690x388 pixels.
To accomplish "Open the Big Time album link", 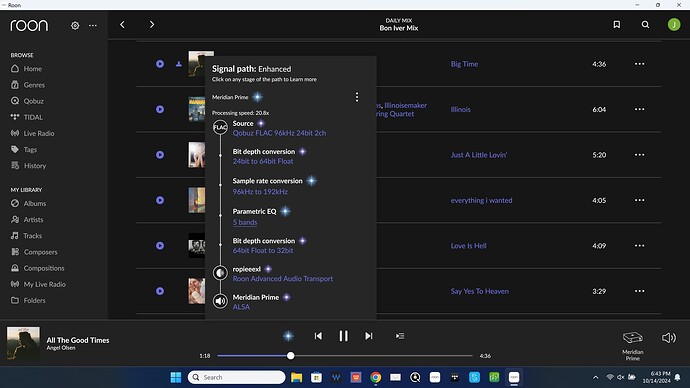I will [x=464, y=64].
